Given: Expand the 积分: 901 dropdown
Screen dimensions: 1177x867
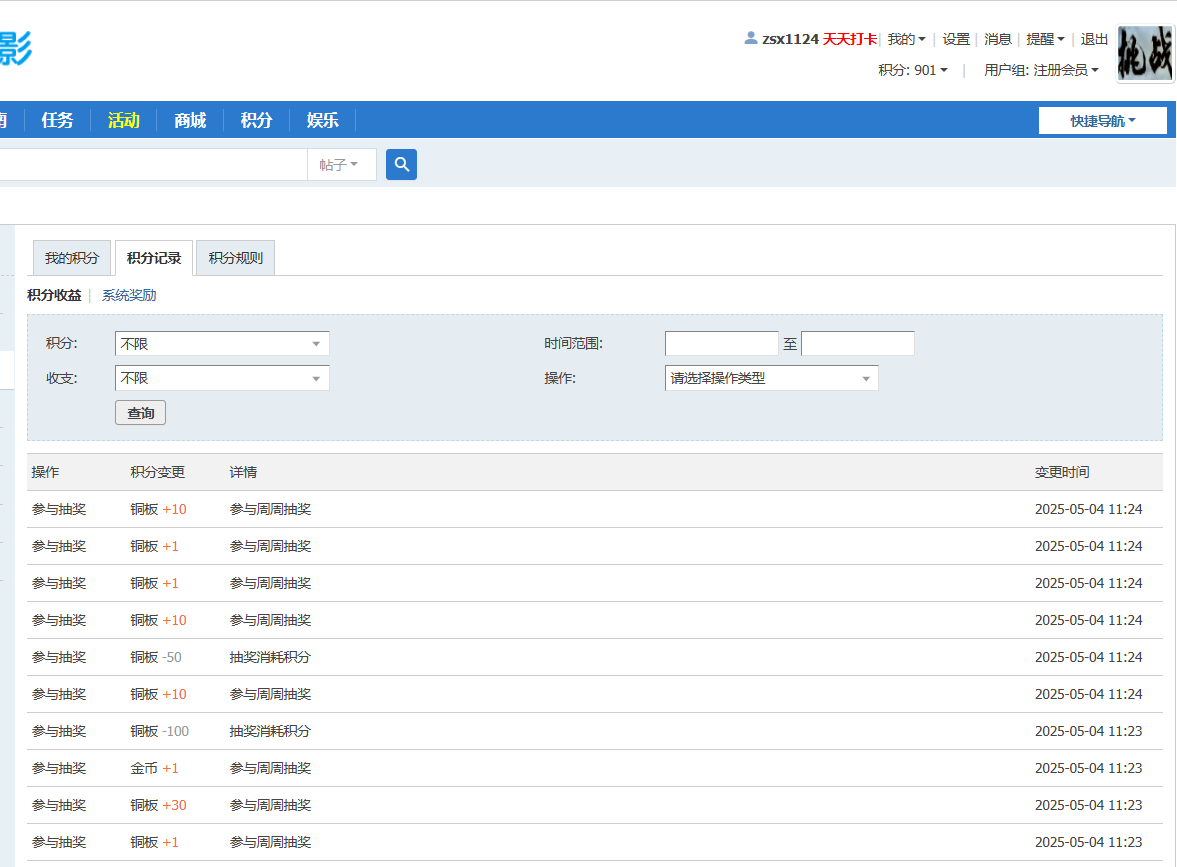Looking at the screenshot, I should coord(913,70).
